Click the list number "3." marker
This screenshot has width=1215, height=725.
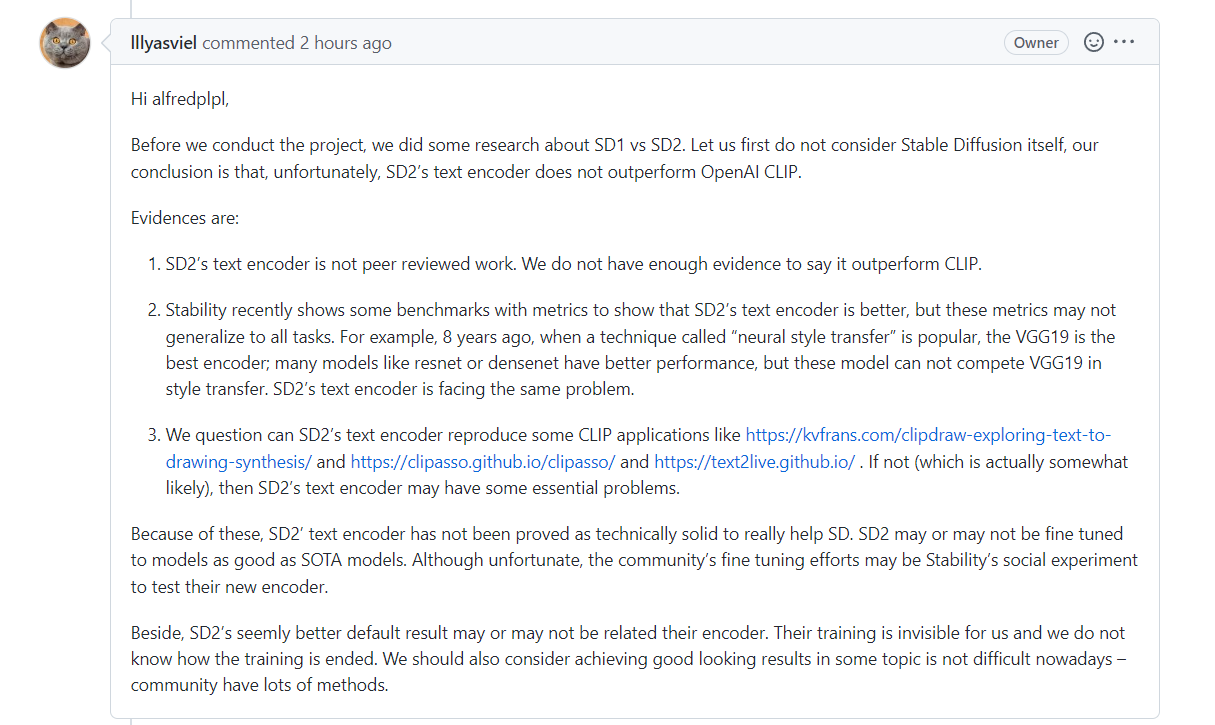tap(154, 435)
